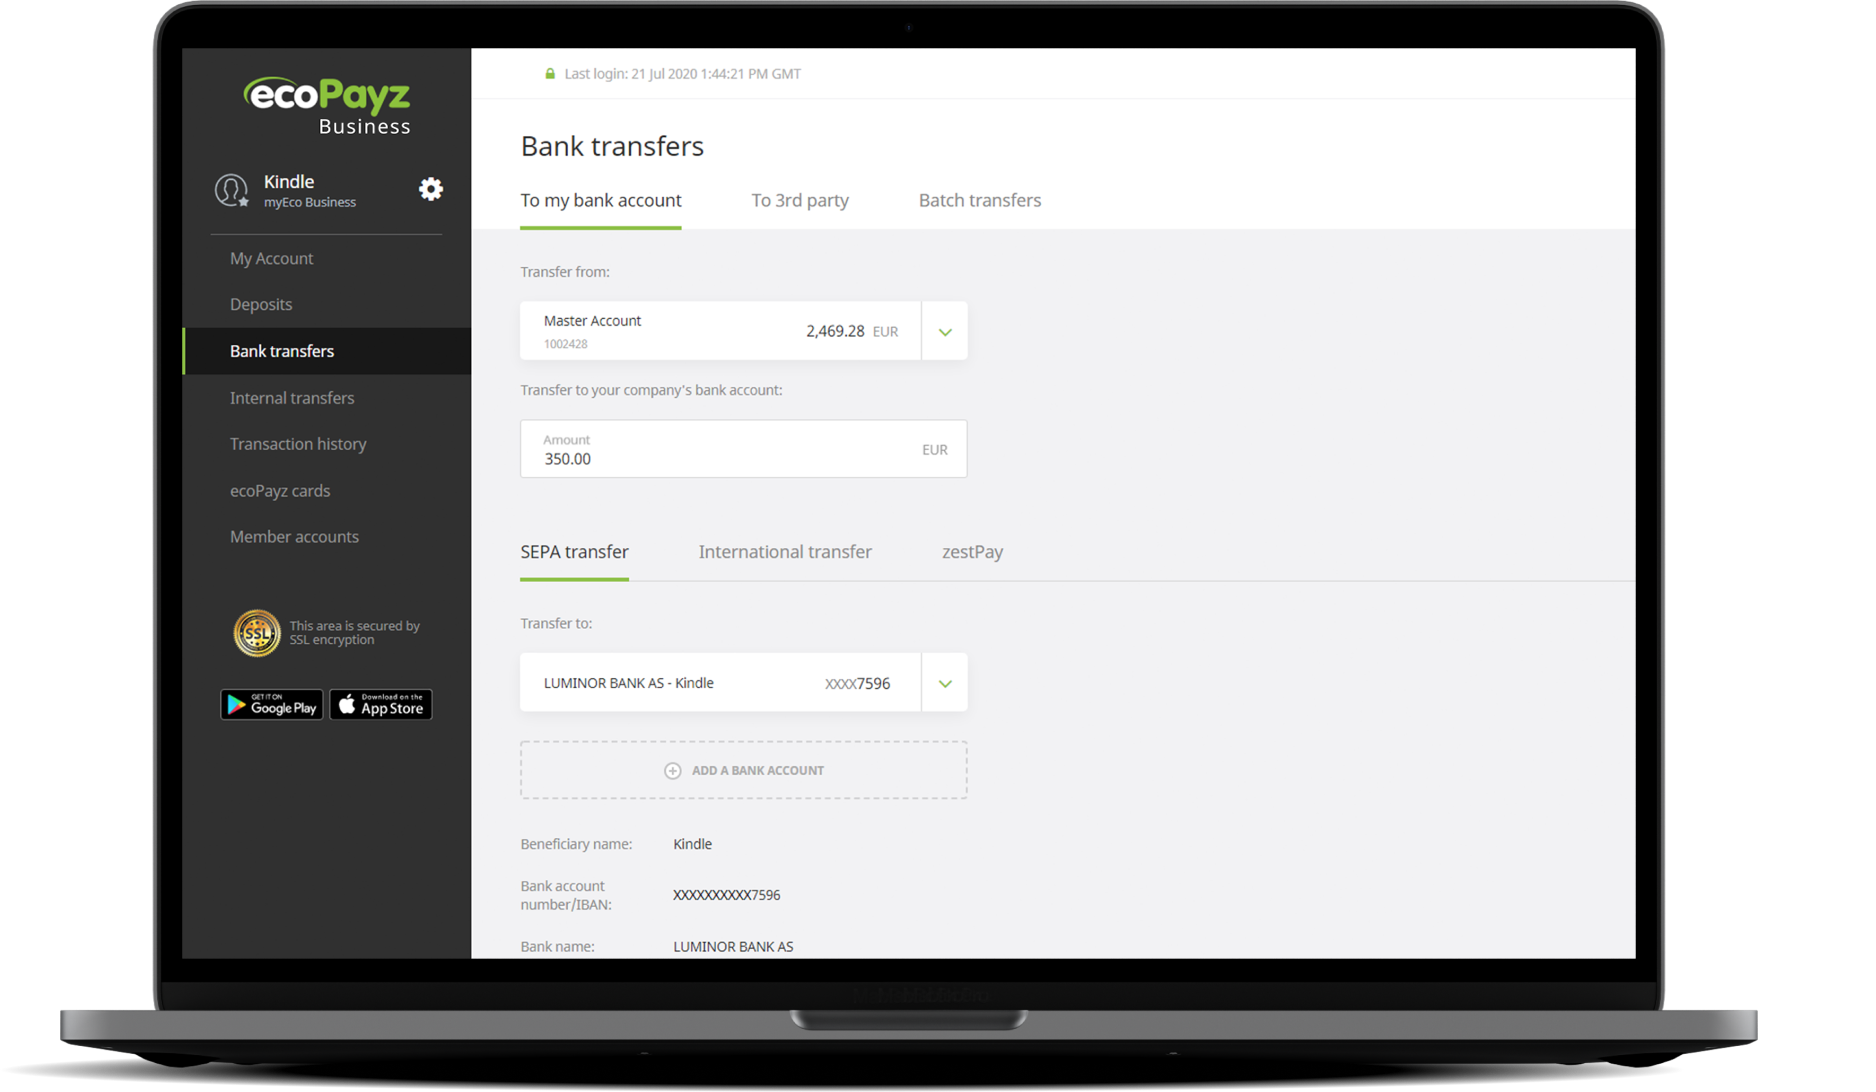
Task: Switch to International transfer tab
Action: 785,552
